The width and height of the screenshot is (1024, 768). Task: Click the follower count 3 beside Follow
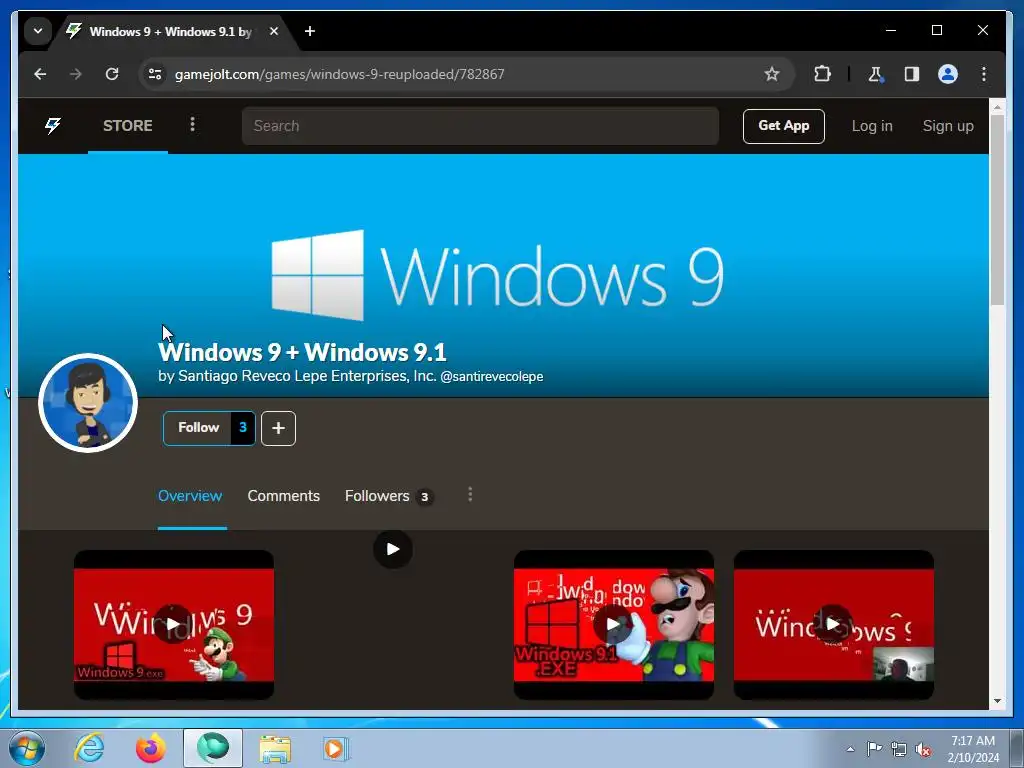pyautogui.click(x=243, y=428)
